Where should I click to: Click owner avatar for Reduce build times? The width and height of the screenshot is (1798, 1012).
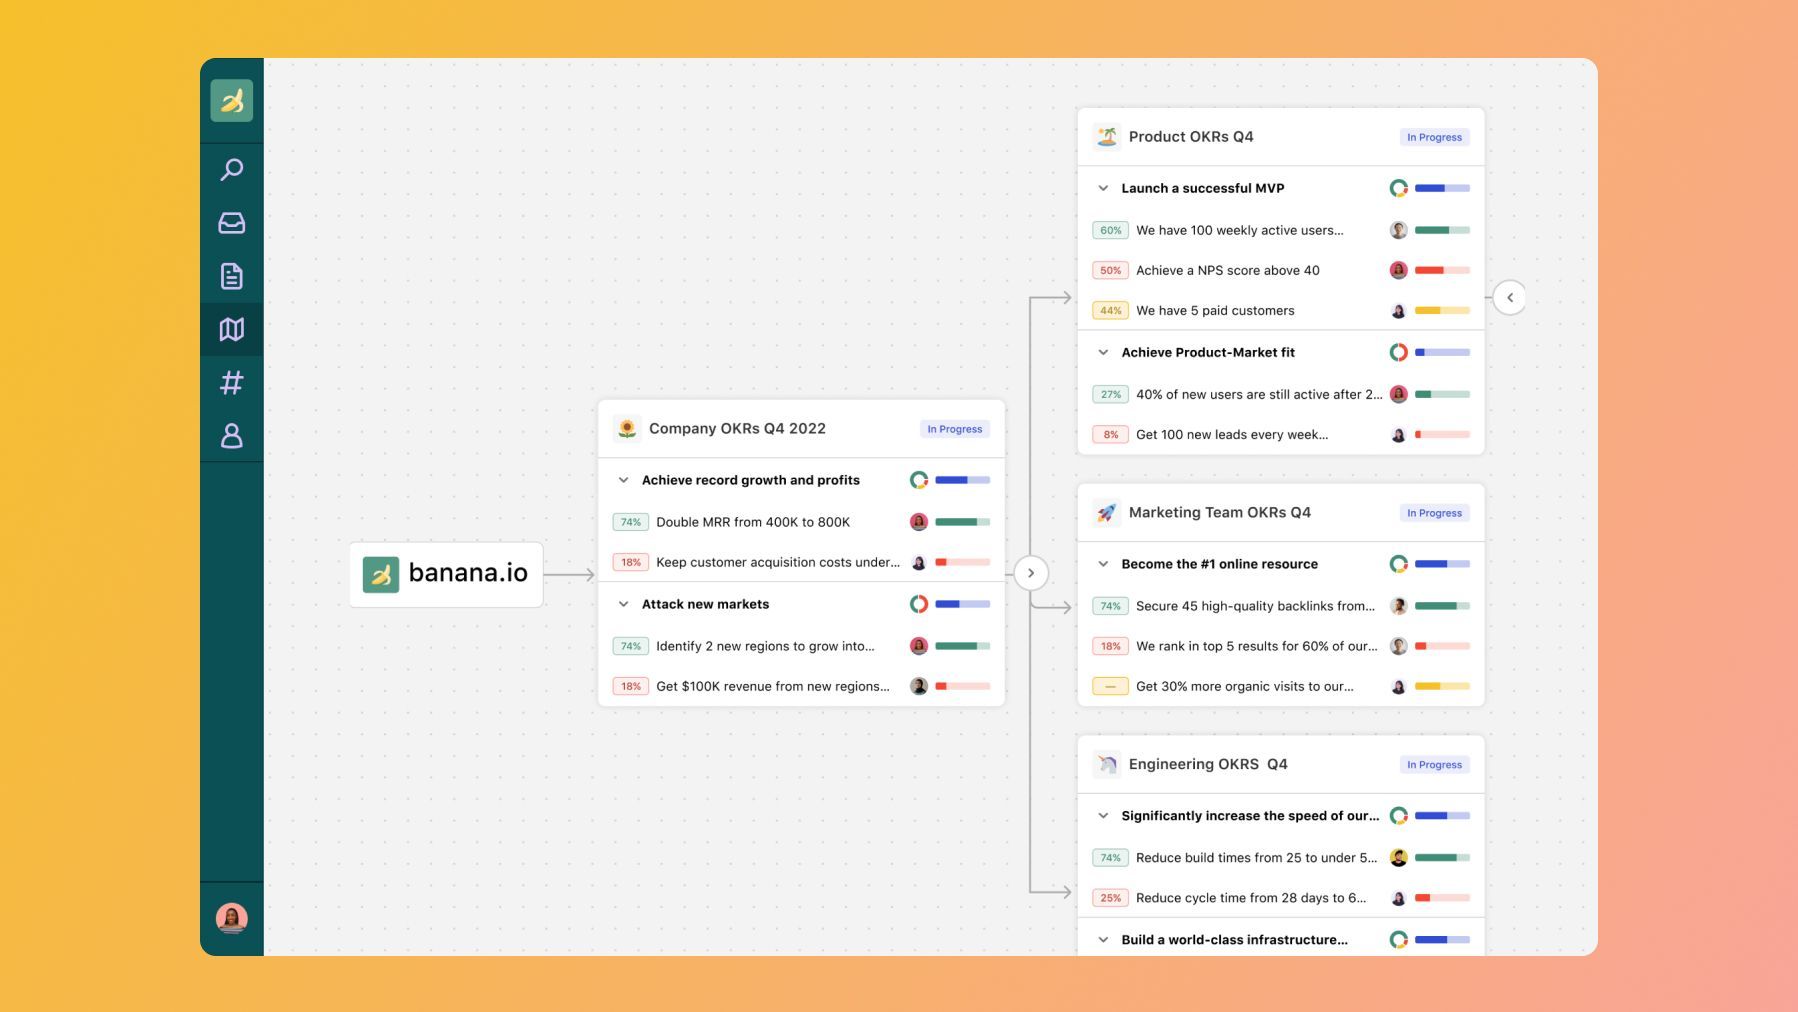tap(1399, 858)
